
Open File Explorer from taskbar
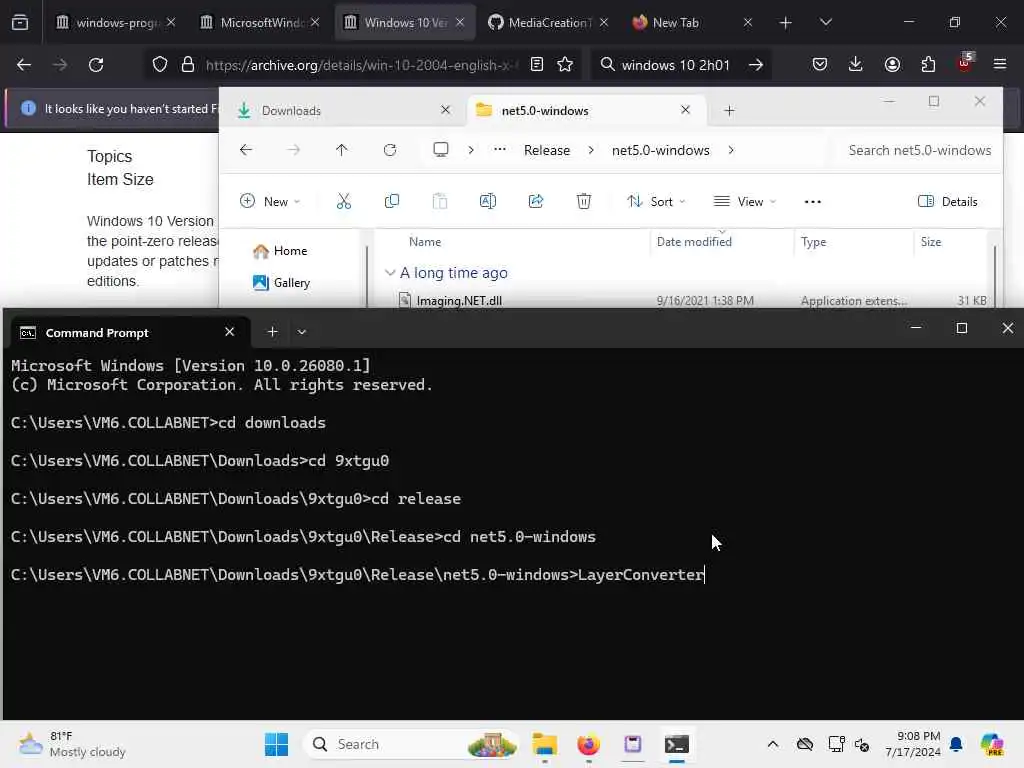coord(544,744)
